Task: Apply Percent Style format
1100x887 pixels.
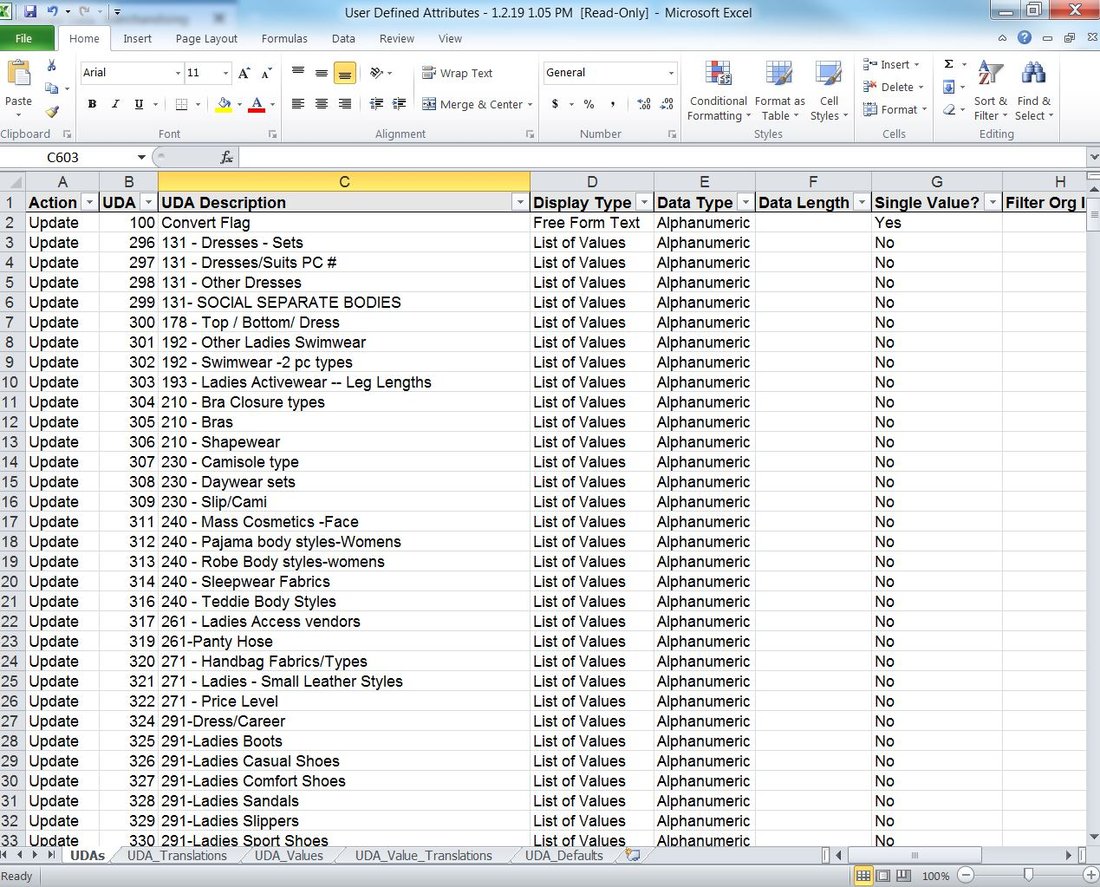Action: (x=589, y=104)
